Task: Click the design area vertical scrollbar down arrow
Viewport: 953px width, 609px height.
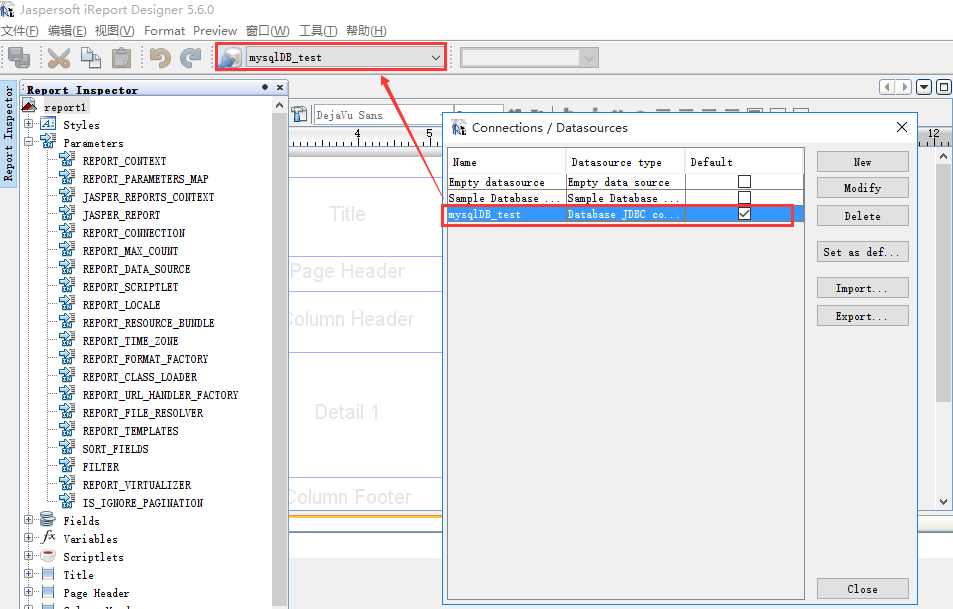Action: tap(943, 502)
